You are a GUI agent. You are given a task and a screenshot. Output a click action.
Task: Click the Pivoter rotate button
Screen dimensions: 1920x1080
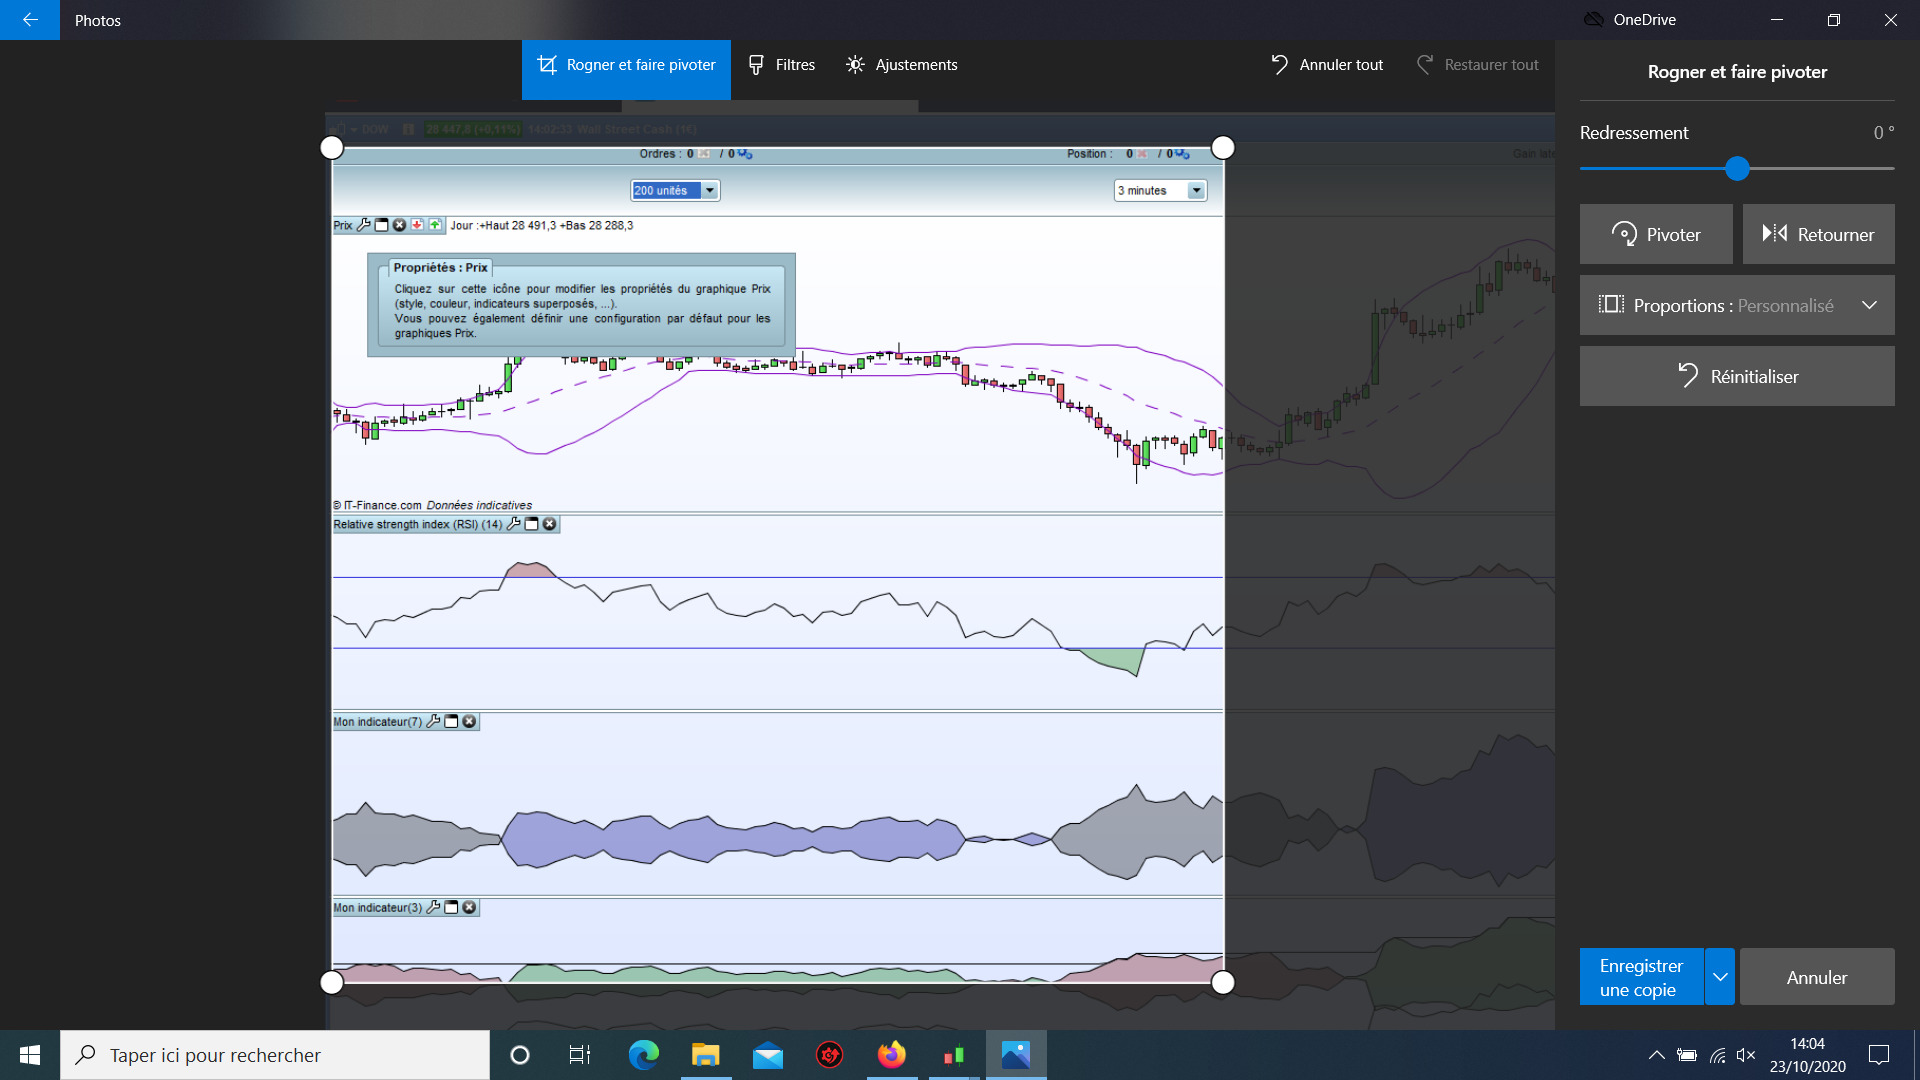(x=1656, y=235)
